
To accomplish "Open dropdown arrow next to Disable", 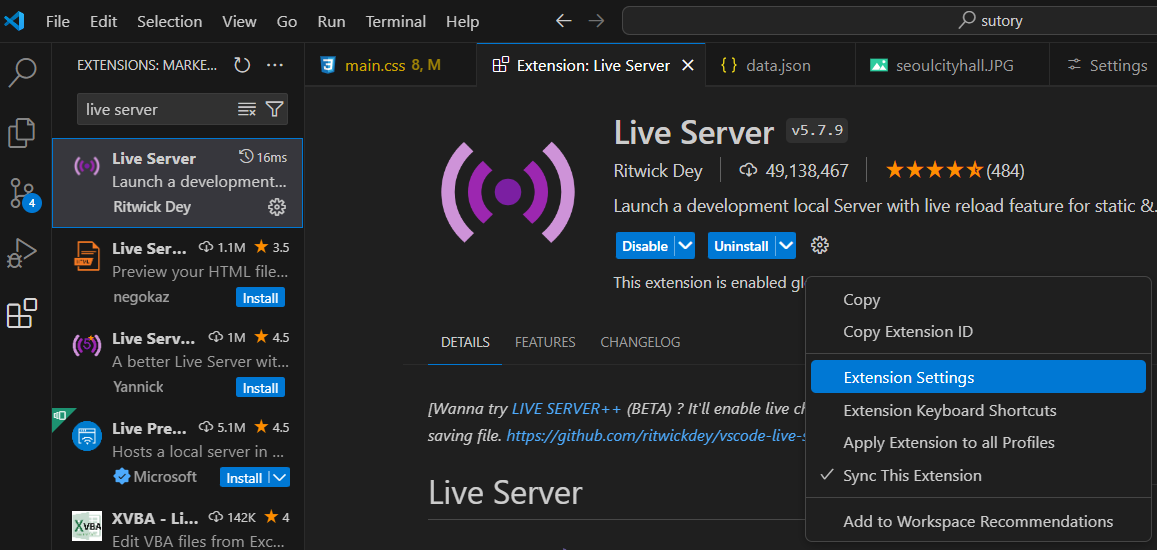I will pos(685,246).
